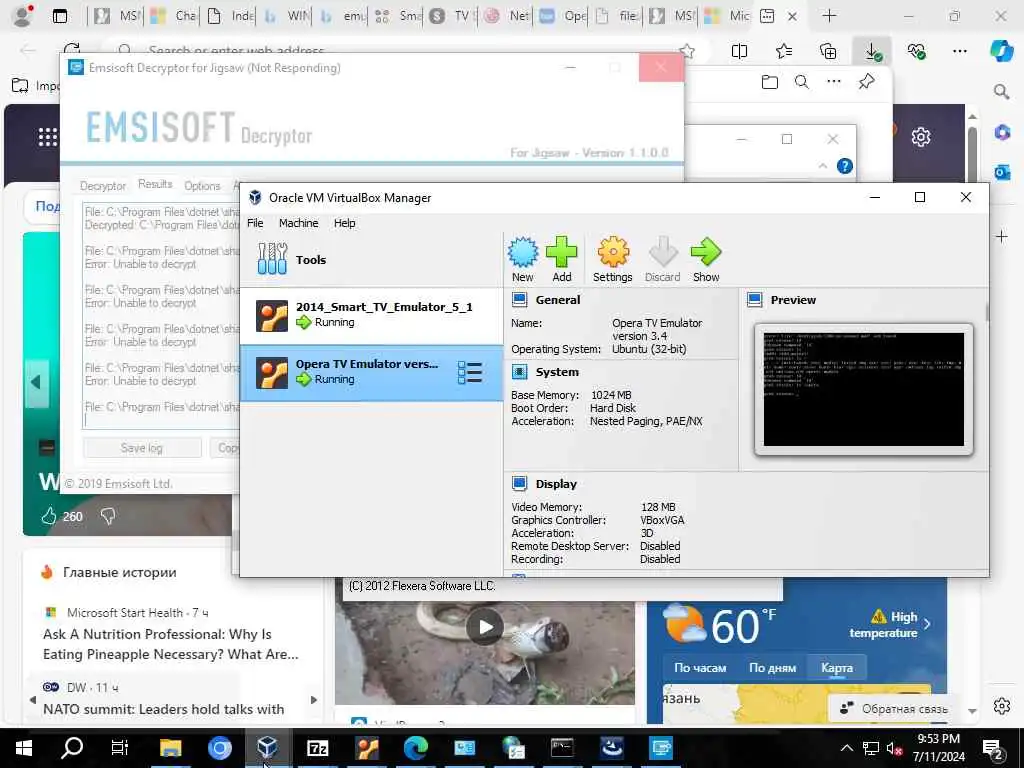This screenshot has height=768, width=1024.
Task: Open High temperature weather alert
Action: point(890,625)
